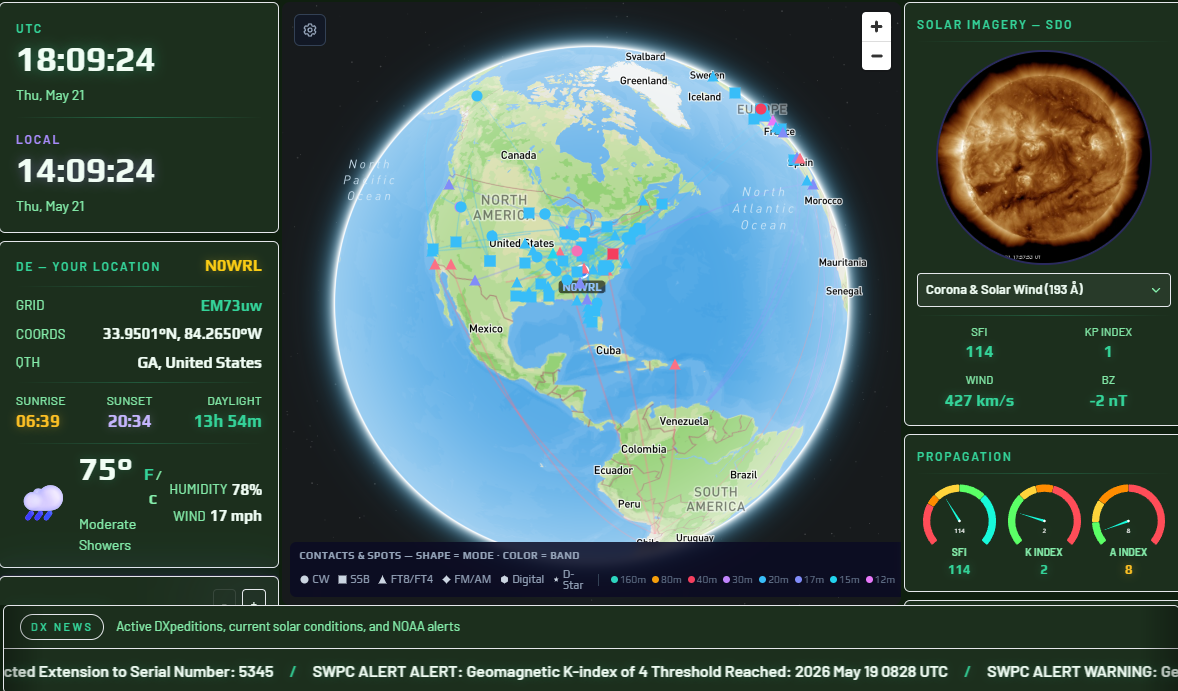The height and width of the screenshot is (691, 1178).
Task: Click the sunset time 20:34
Action: coord(129,421)
